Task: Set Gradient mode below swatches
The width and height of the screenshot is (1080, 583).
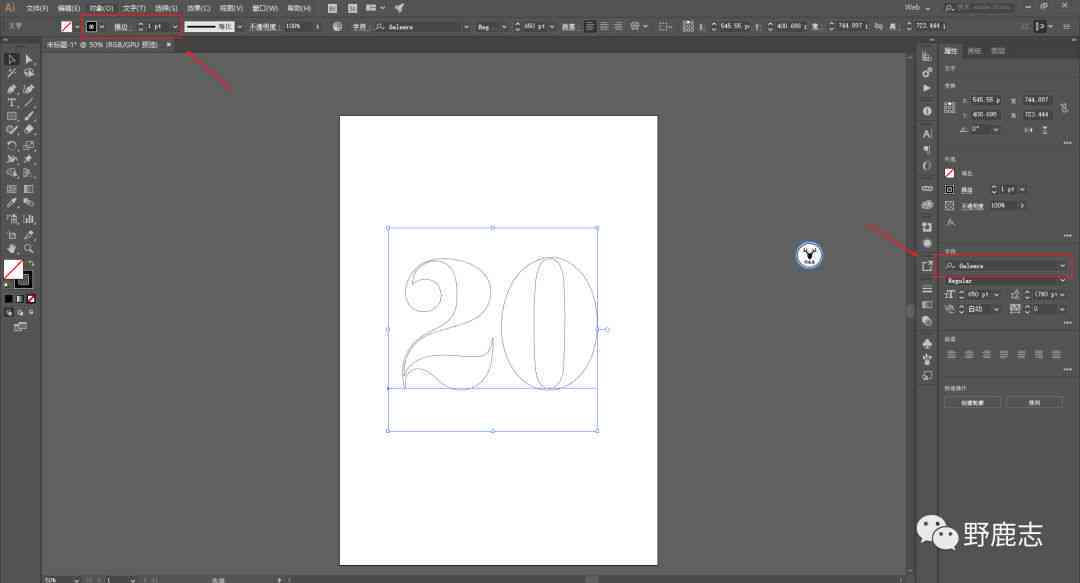Action: click(x=20, y=299)
